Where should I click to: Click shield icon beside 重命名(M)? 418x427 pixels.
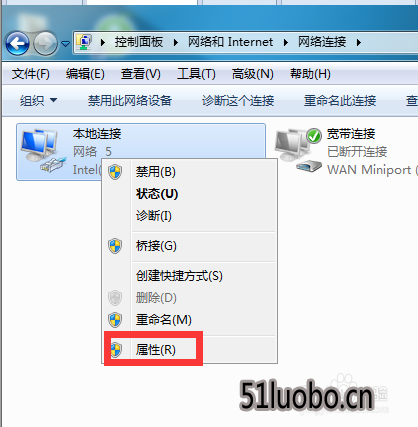point(115,320)
